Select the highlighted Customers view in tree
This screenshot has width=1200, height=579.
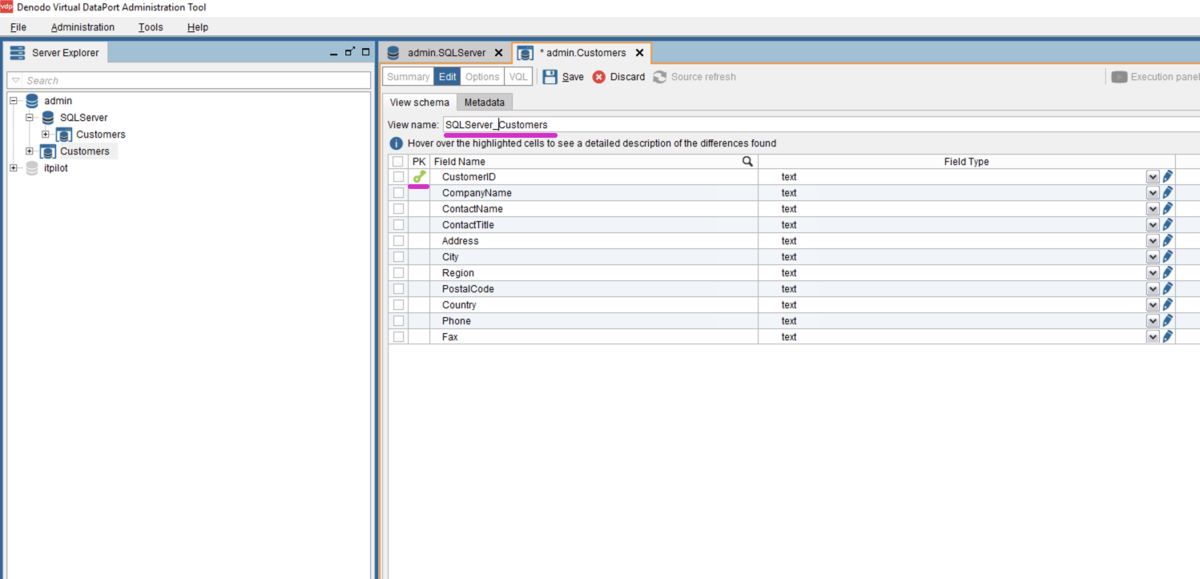coord(85,151)
